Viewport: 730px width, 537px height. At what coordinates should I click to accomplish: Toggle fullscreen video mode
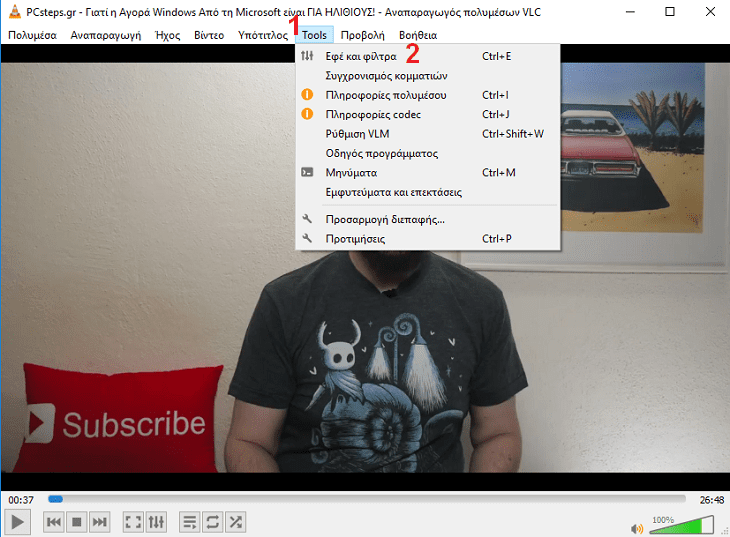click(x=133, y=522)
